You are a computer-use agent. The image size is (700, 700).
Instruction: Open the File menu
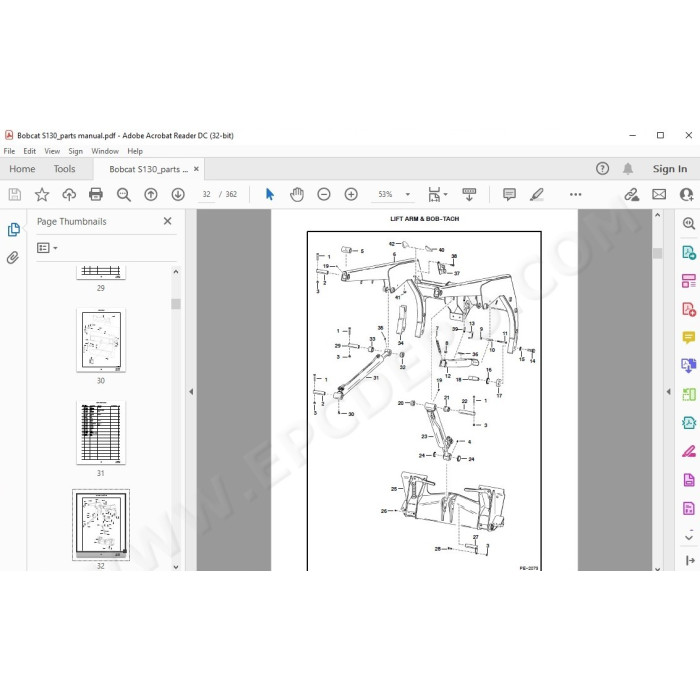coord(9,151)
